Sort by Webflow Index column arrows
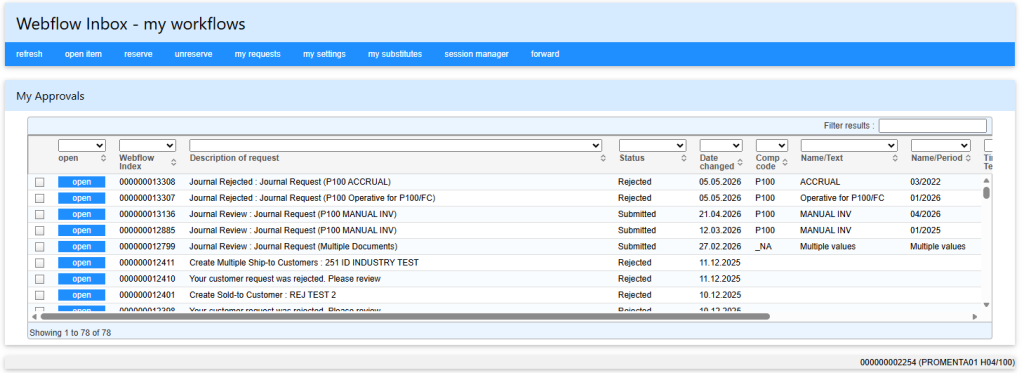 coord(173,162)
